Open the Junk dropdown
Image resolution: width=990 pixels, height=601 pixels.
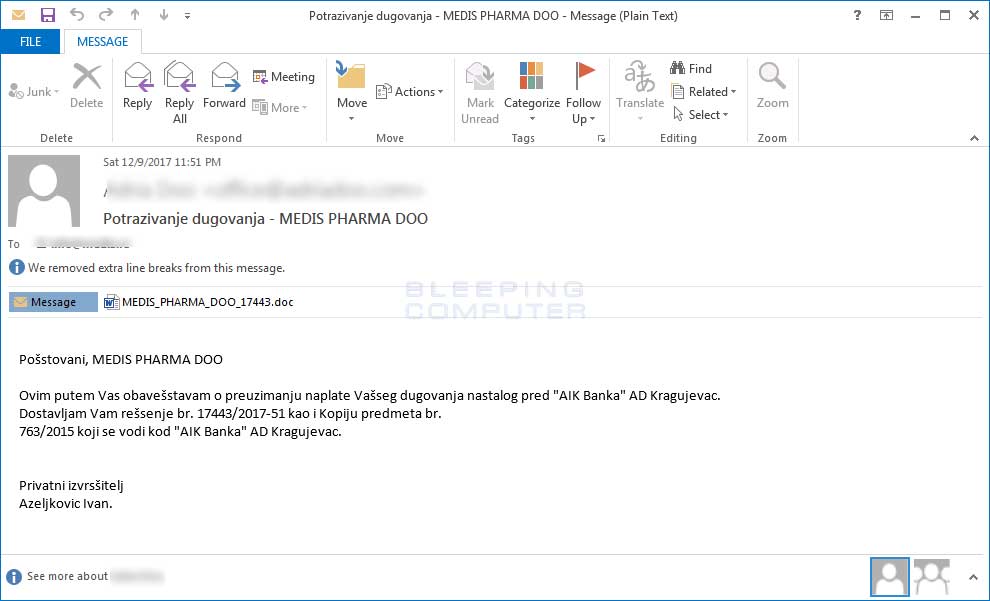[x=33, y=92]
